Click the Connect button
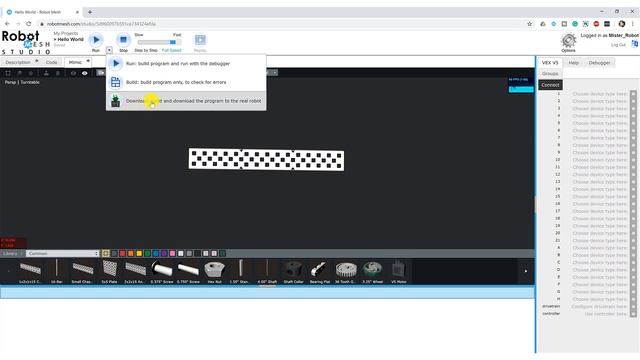Image resolution: width=640 pixels, height=360 pixels. [x=550, y=85]
